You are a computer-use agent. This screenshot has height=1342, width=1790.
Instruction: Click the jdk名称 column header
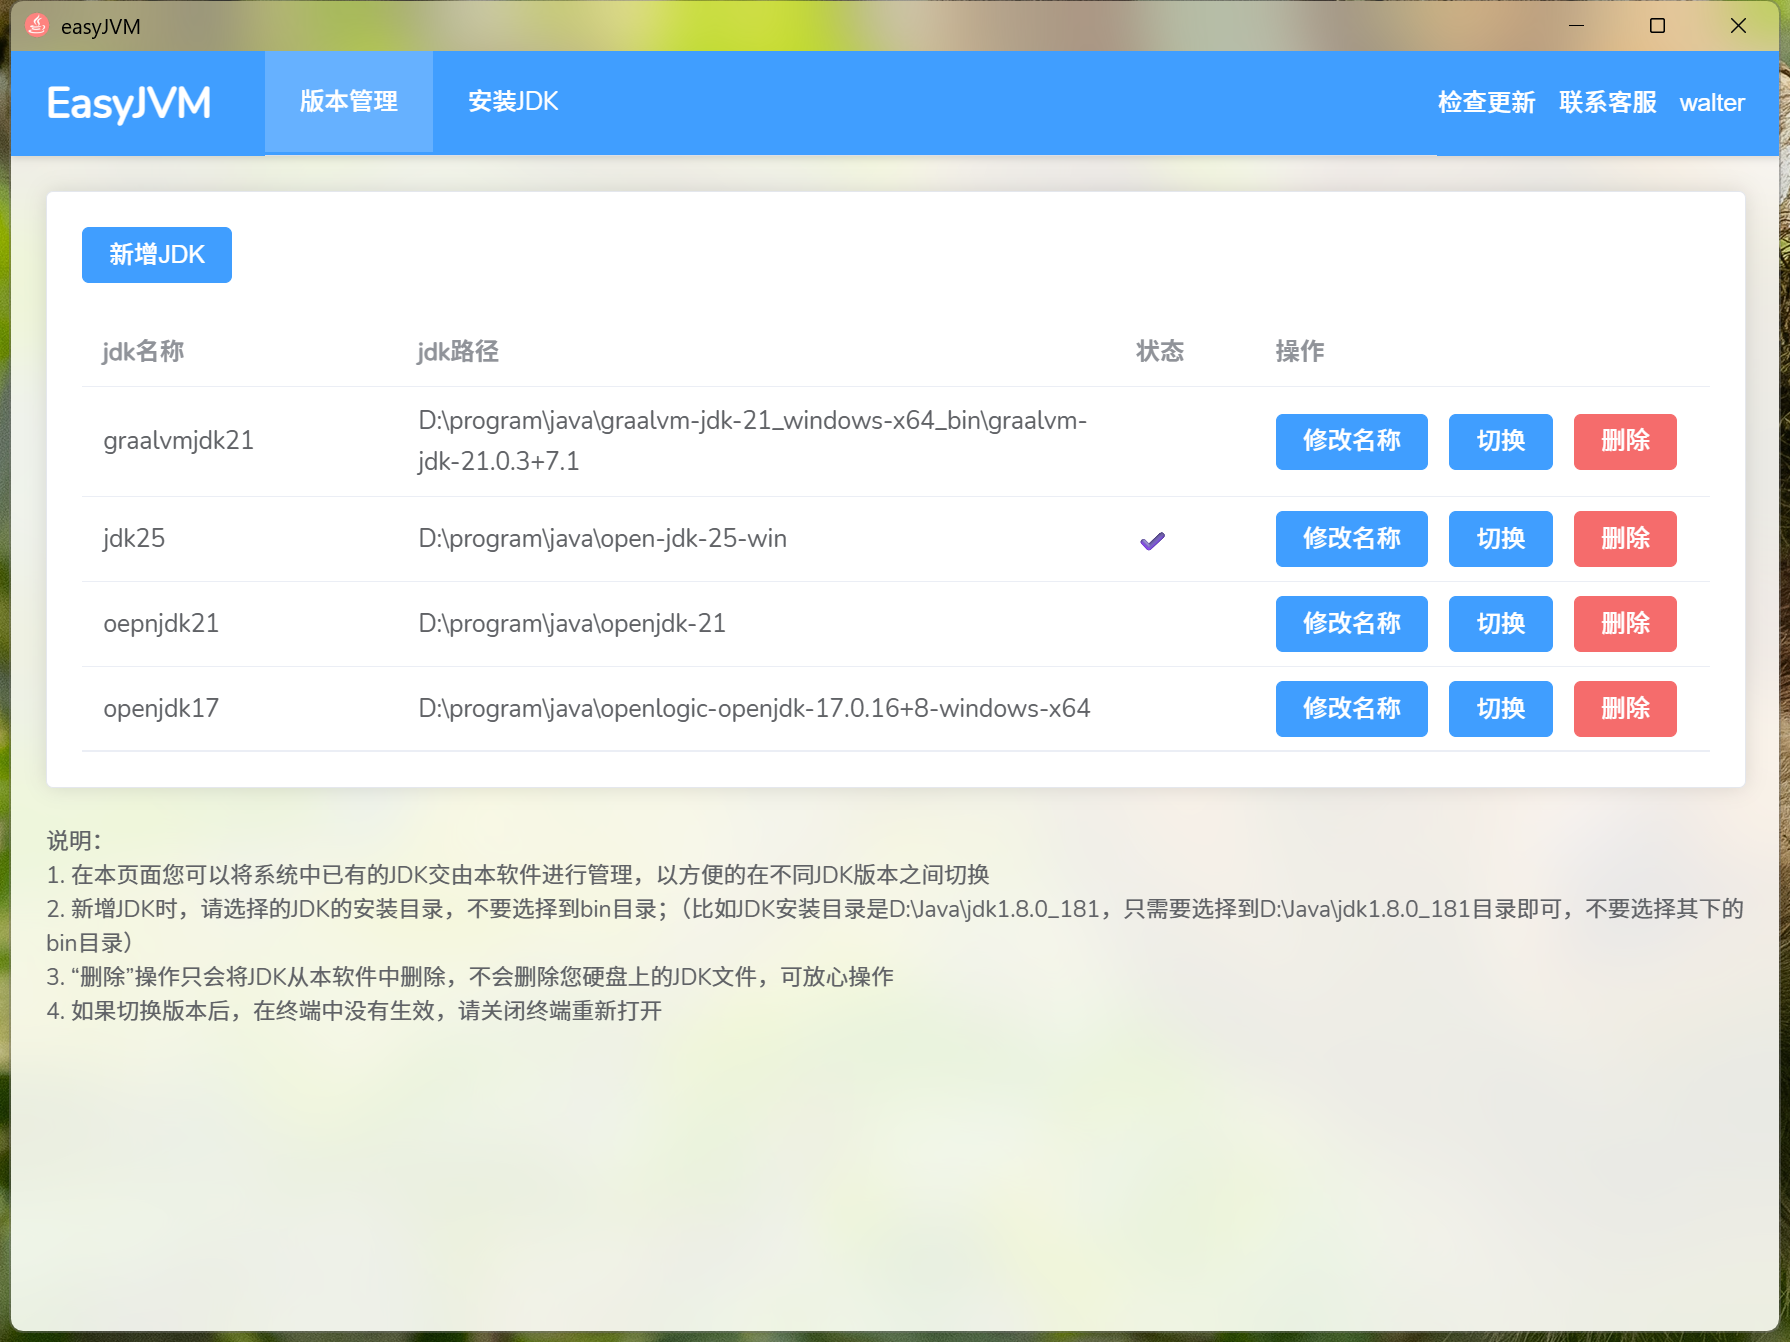tap(142, 351)
